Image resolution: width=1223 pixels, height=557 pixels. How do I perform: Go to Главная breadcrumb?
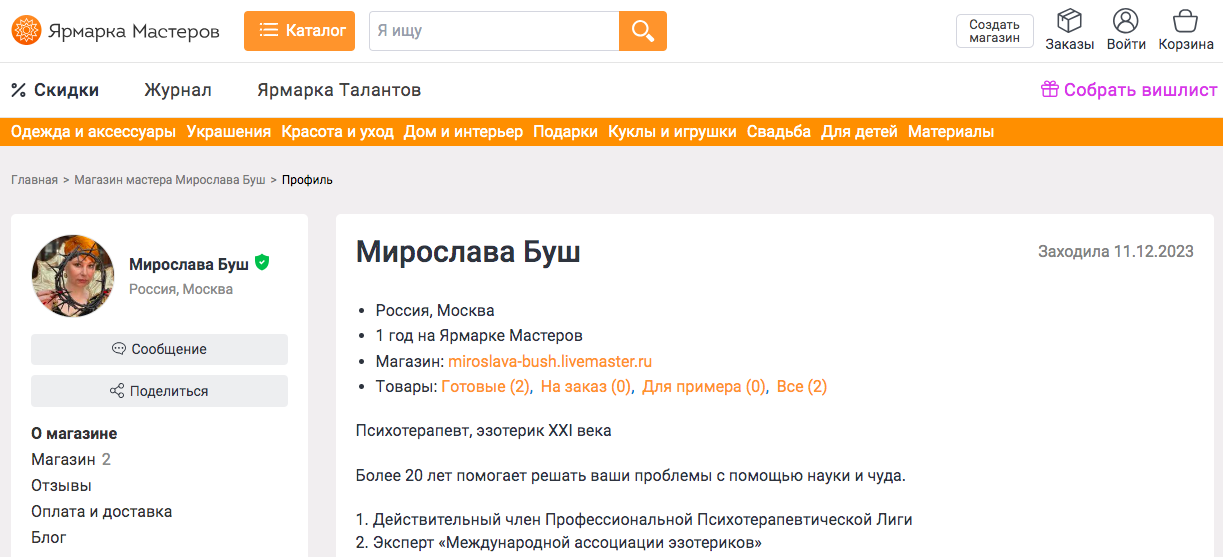click(34, 180)
